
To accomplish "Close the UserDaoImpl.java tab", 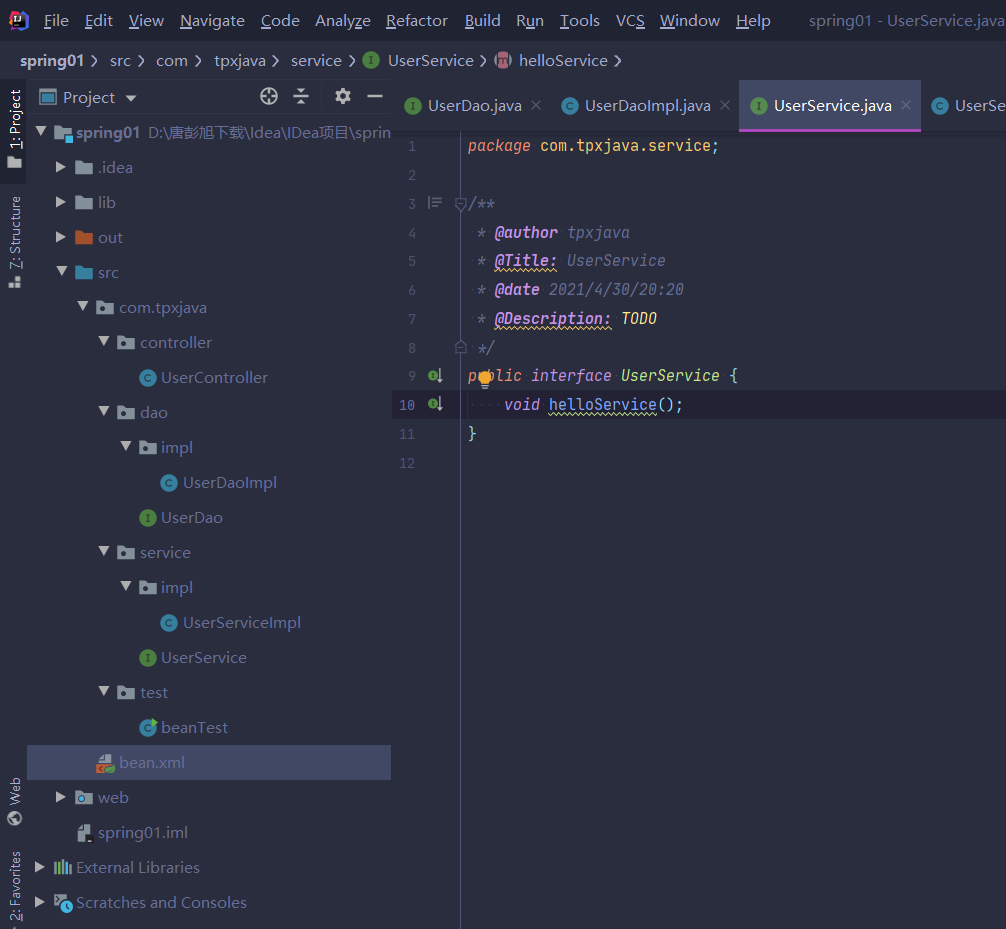I will pyautogui.click(x=725, y=105).
